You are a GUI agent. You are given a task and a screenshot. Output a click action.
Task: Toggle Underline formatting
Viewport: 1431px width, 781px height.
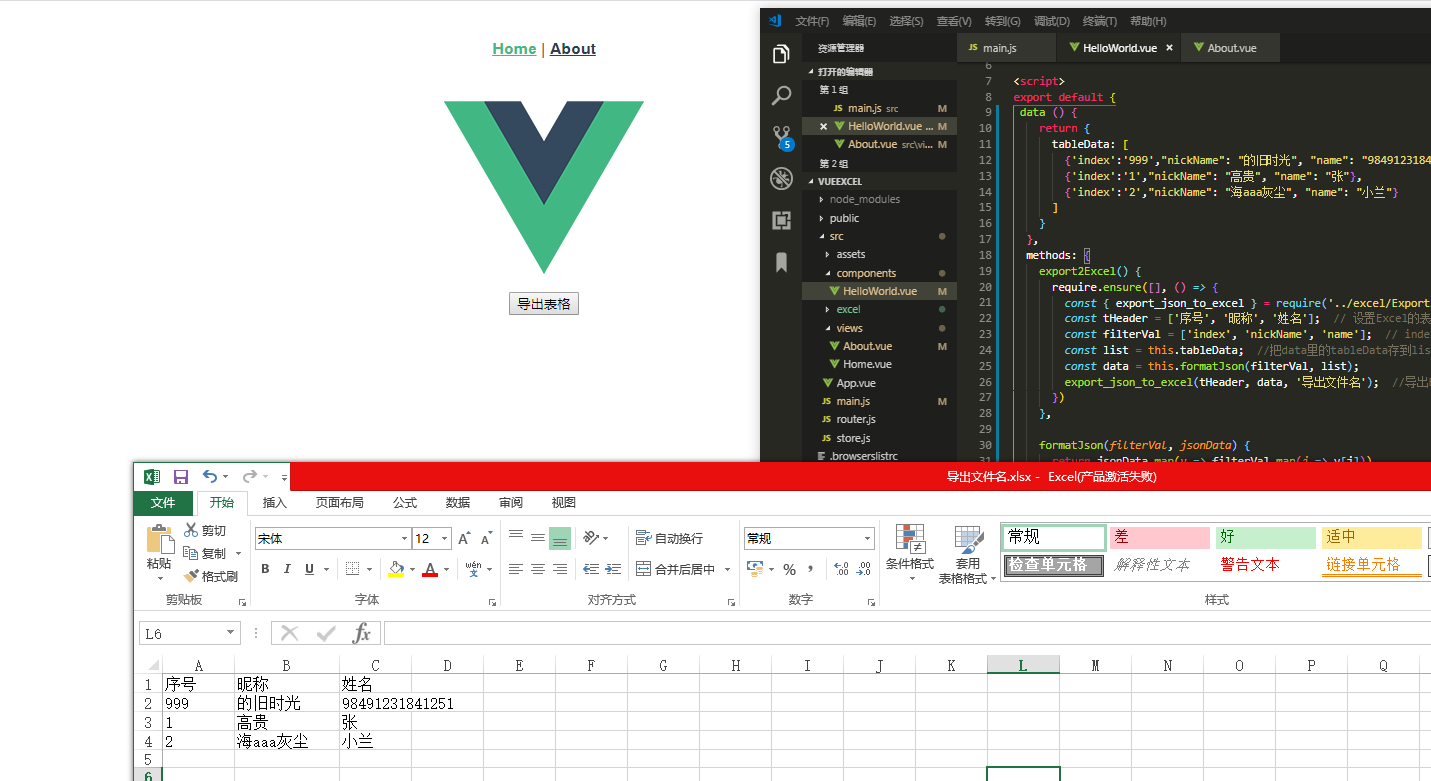coord(309,569)
